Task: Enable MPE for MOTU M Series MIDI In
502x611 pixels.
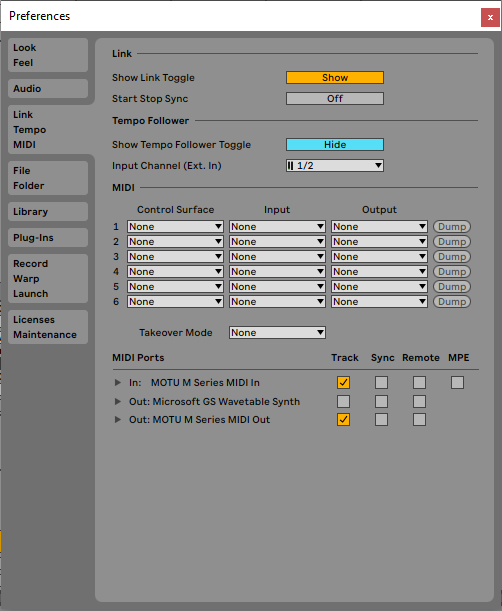Action: (x=457, y=383)
